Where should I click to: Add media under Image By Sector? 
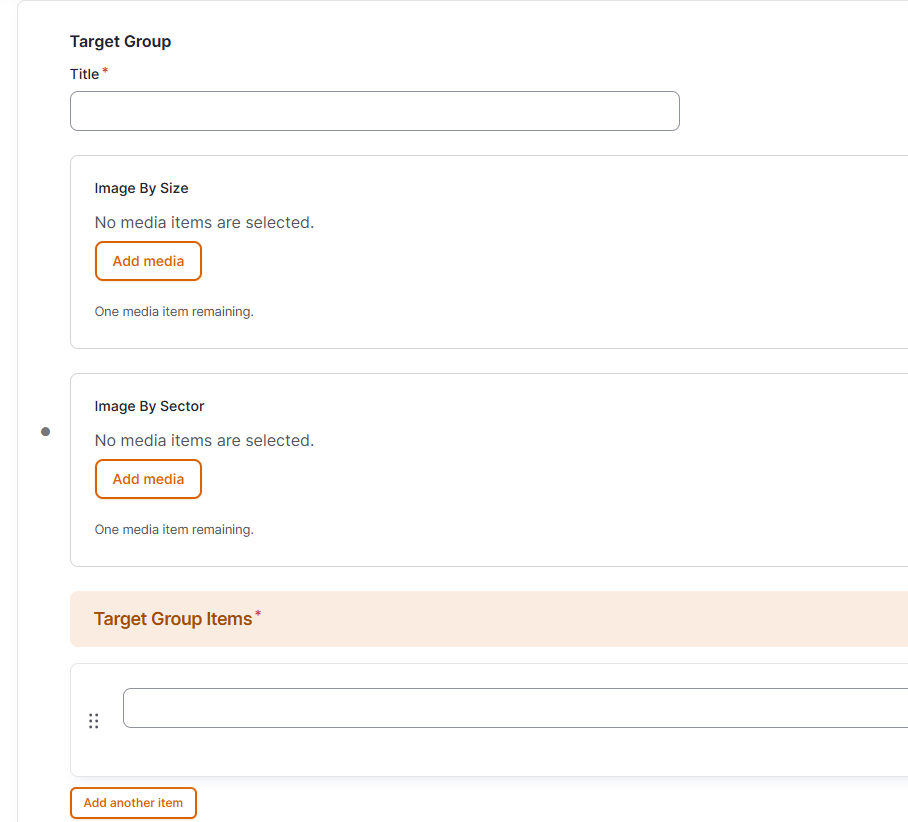pos(148,479)
